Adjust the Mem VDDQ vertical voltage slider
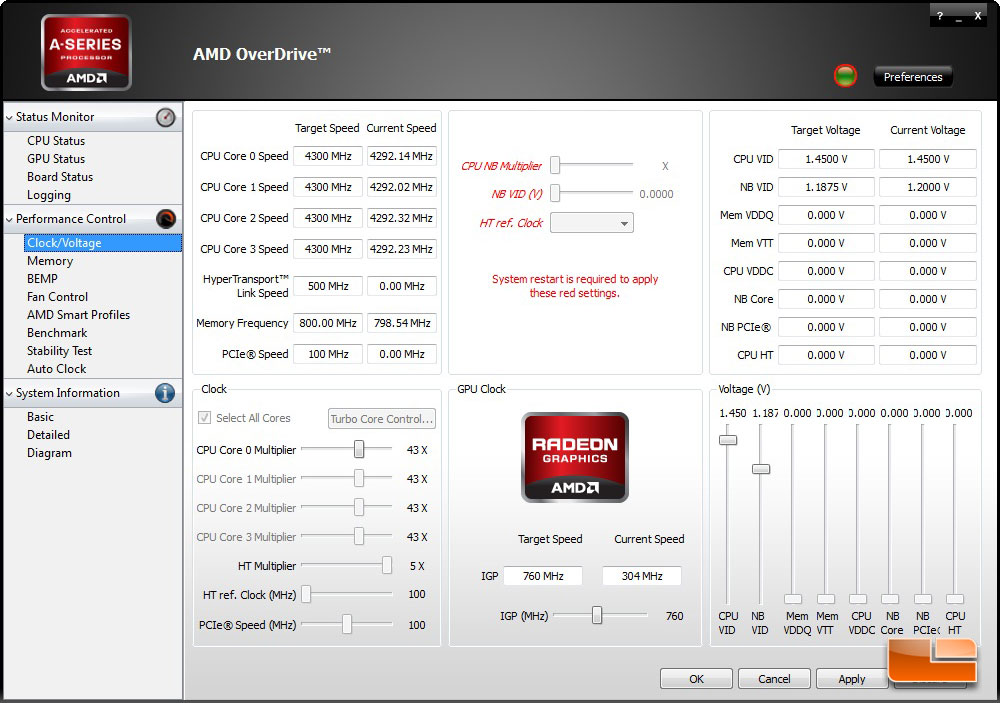The width and height of the screenshot is (1000, 703). tap(793, 599)
